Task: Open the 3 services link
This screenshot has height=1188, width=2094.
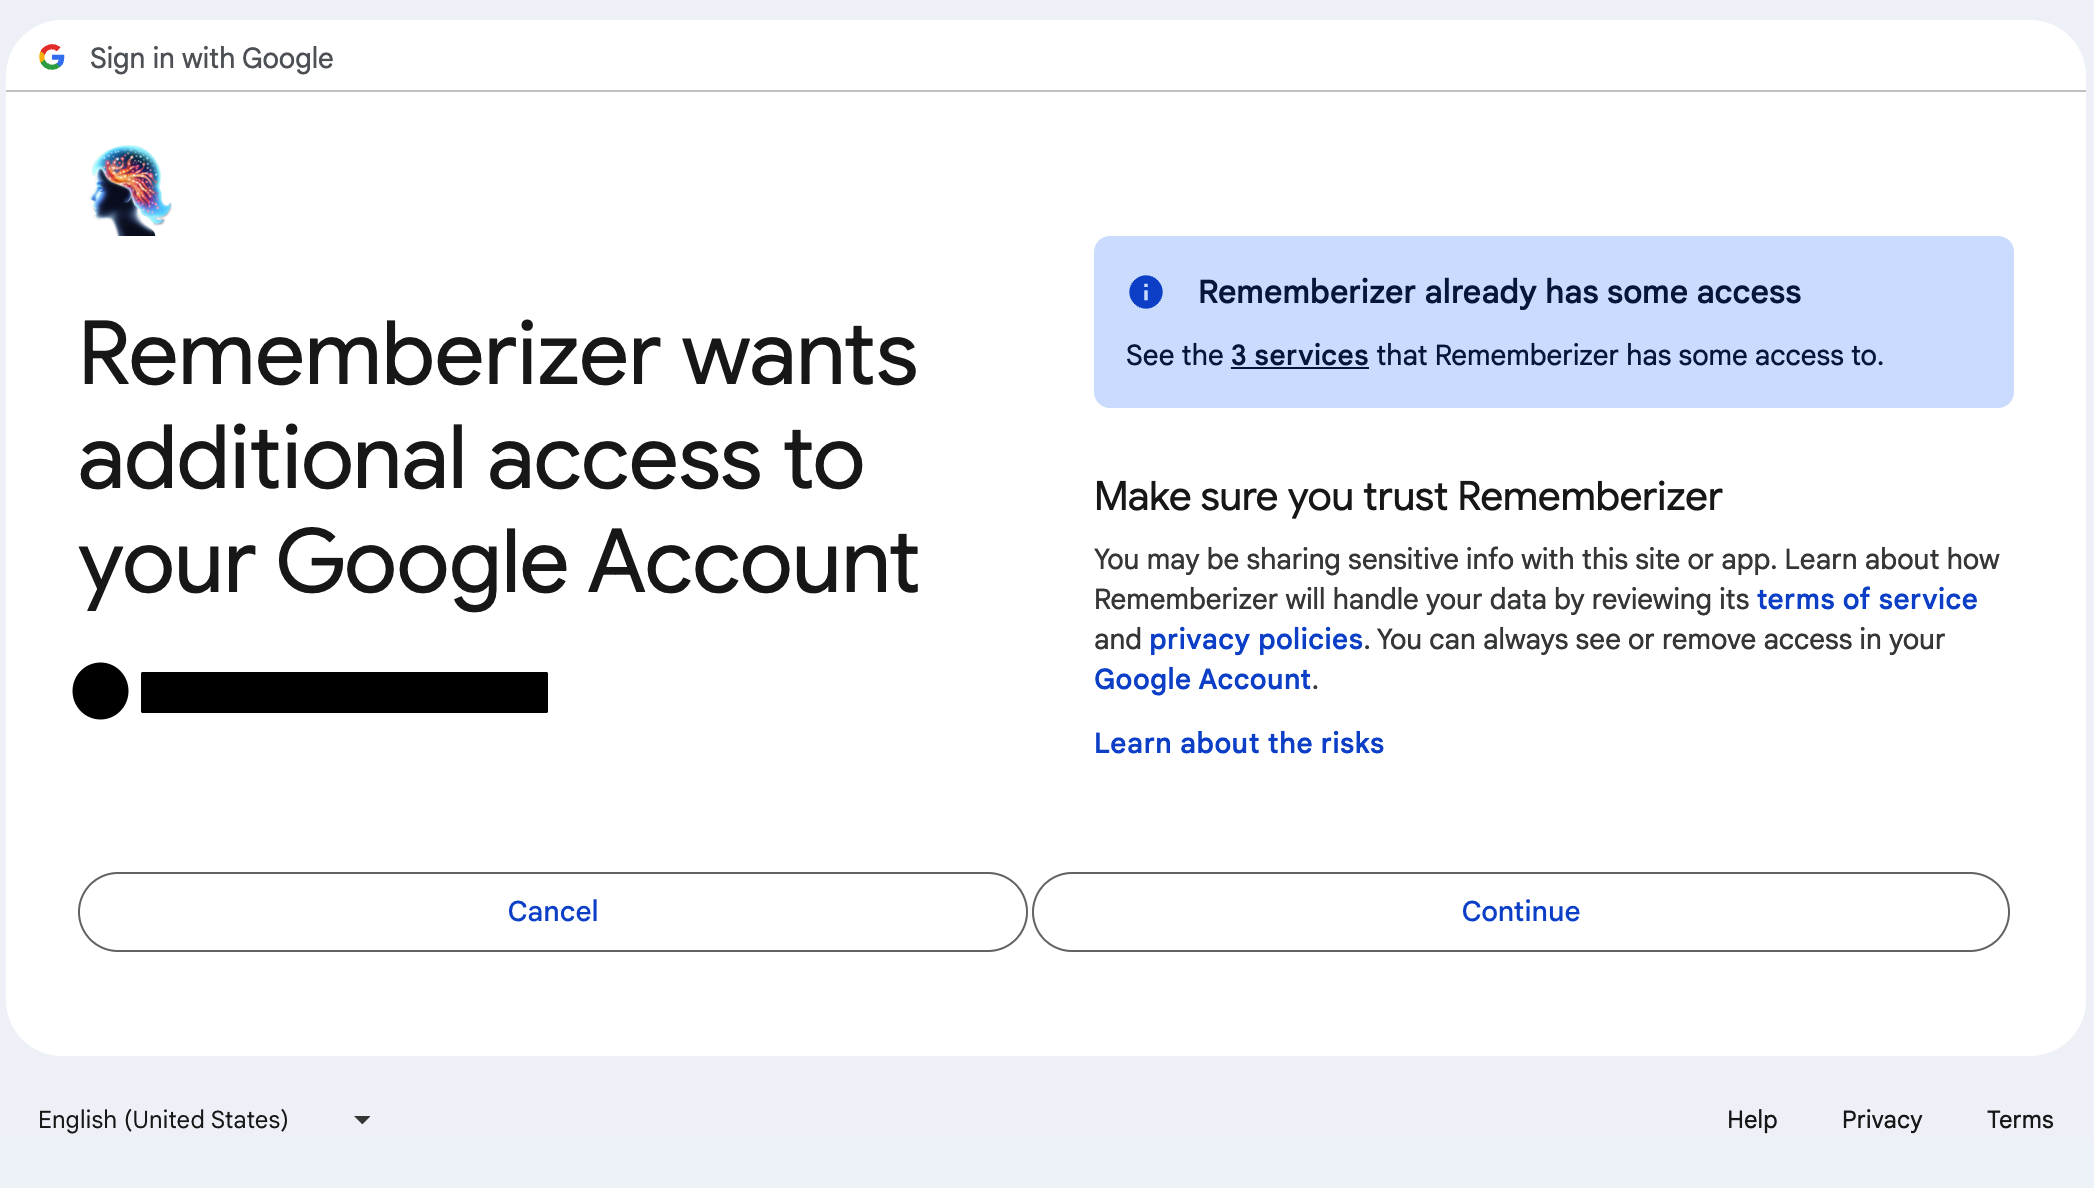Action: click(1298, 355)
